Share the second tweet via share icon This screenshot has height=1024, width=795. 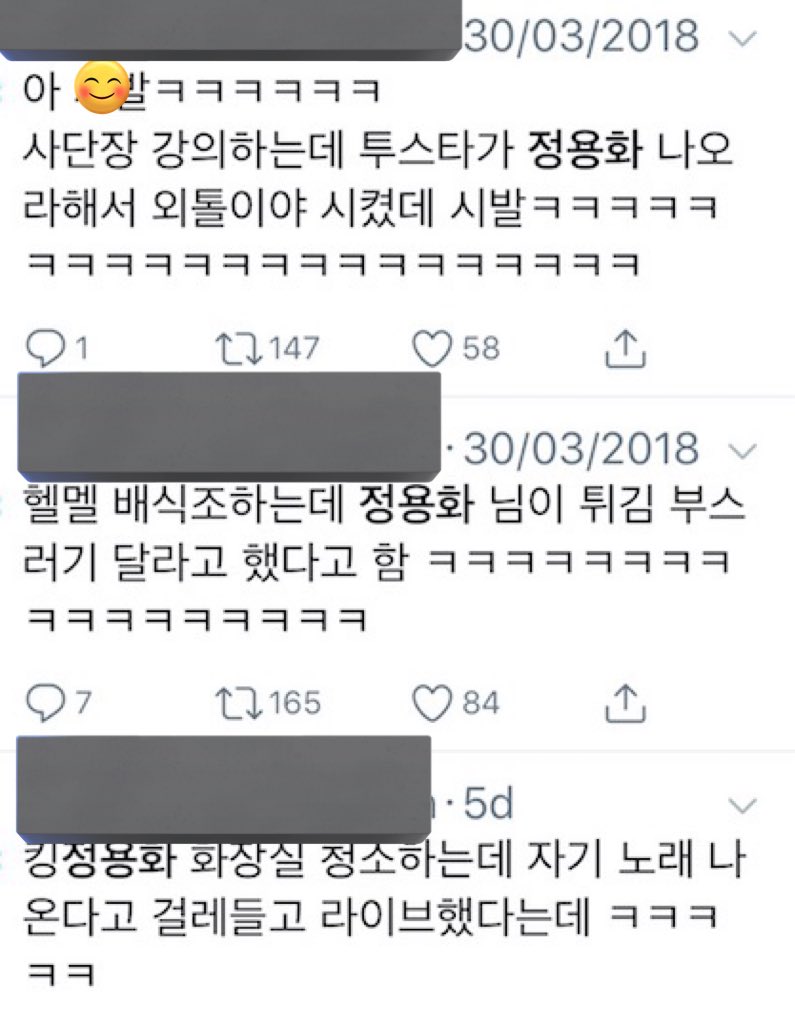pos(625,703)
